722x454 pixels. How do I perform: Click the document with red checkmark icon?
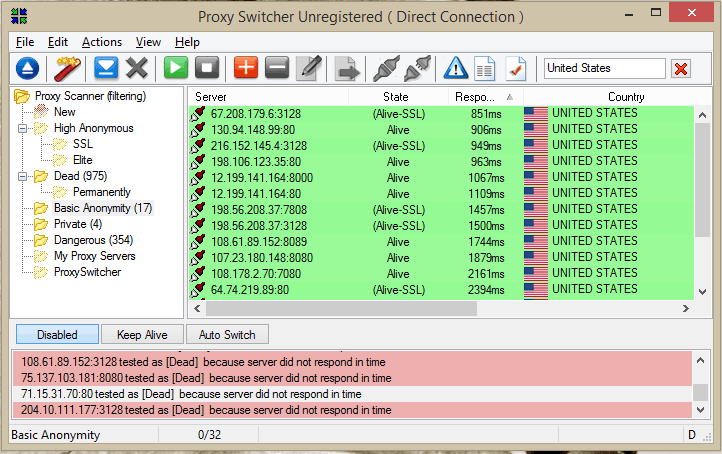[x=516, y=69]
